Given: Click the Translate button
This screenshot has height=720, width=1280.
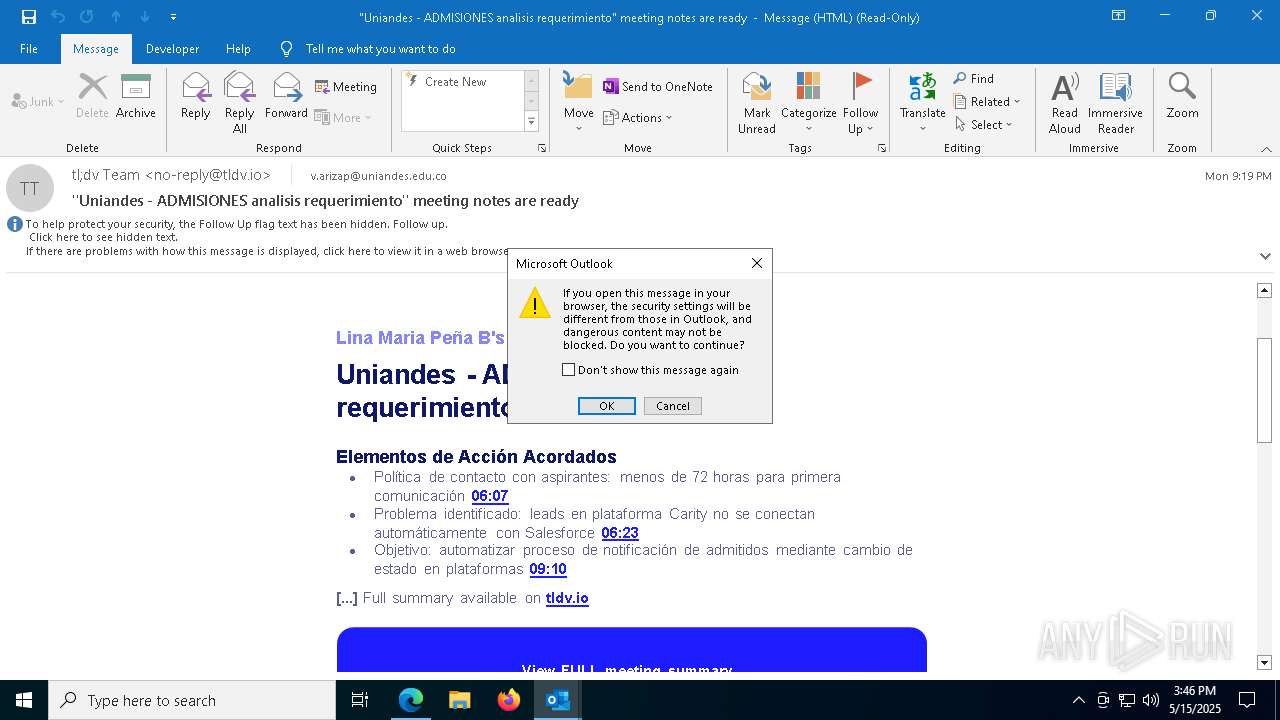Looking at the screenshot, I should pyautogui.click(x=922, y=102).
